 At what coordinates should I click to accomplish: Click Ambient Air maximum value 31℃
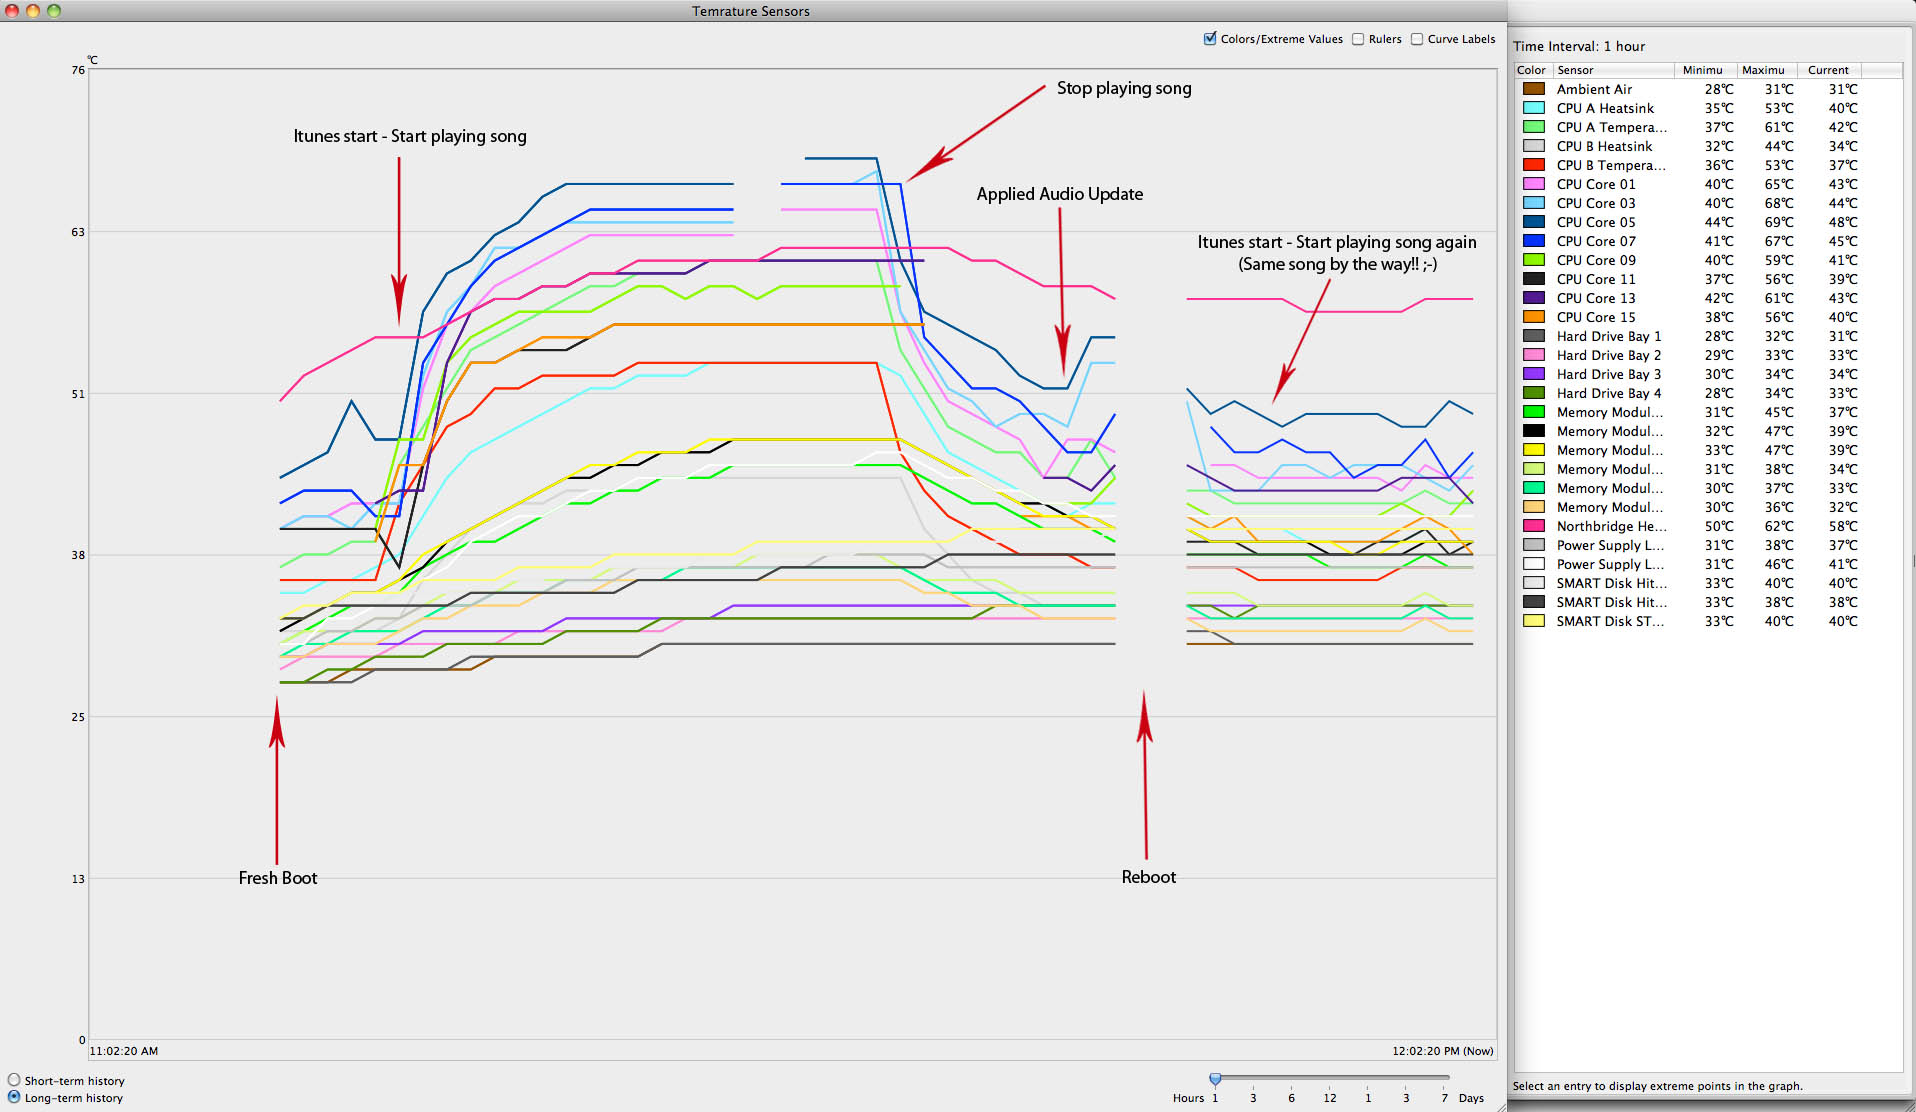1779,89
